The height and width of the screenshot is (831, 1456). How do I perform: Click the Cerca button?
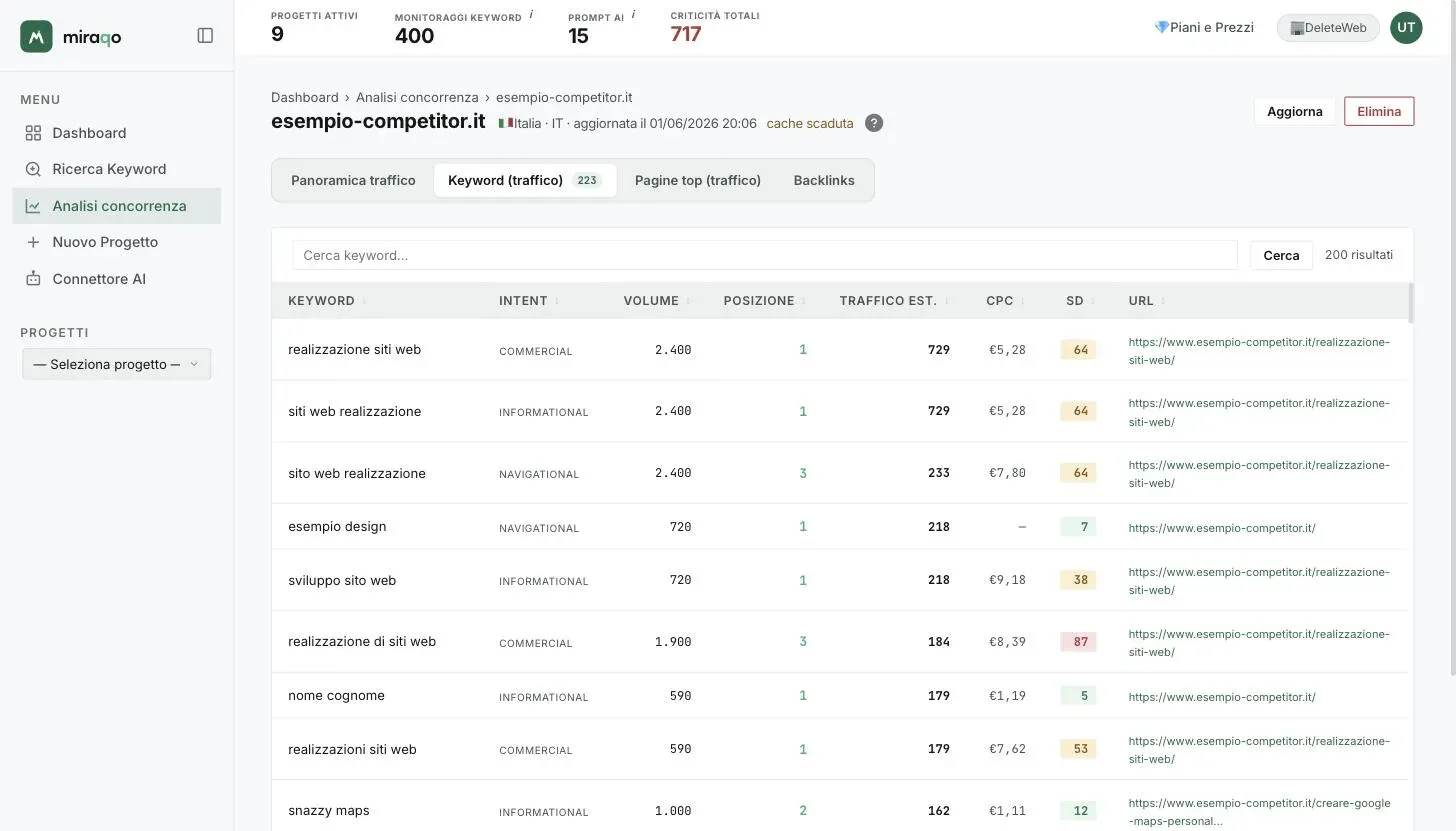[1281, 255]
